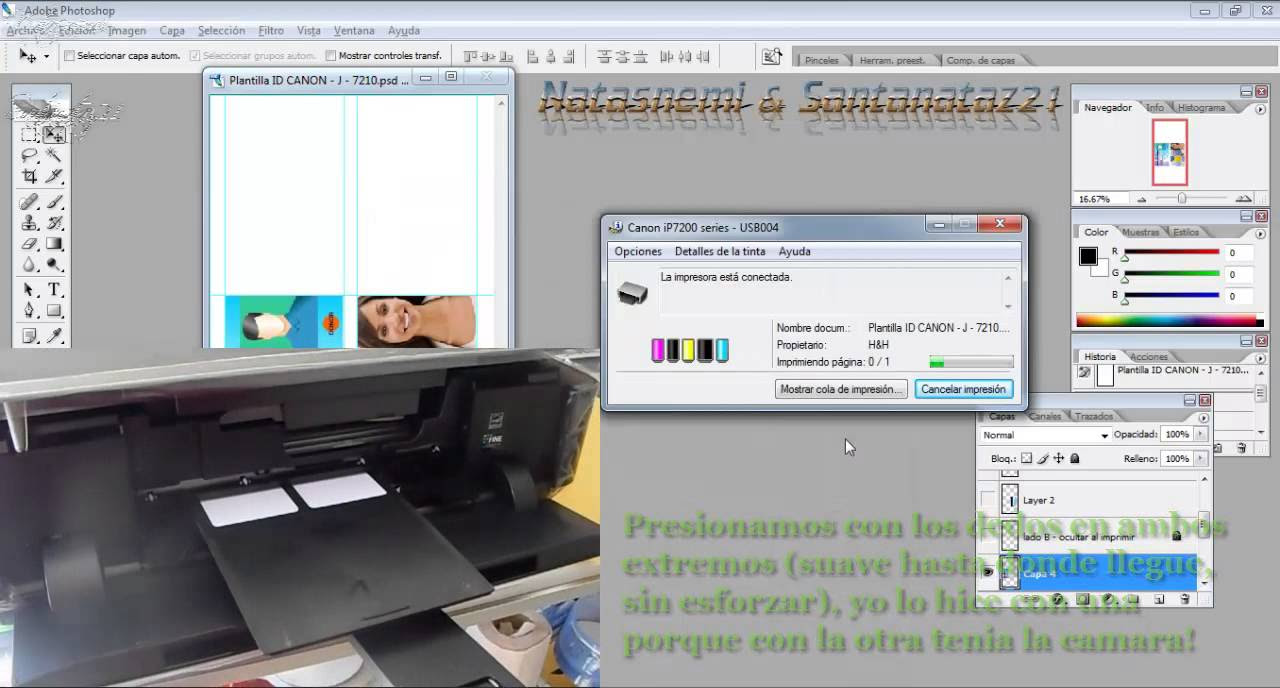
Task: Select the Path Selection tool
Action: pyautogui.click(x=30, y=290)
